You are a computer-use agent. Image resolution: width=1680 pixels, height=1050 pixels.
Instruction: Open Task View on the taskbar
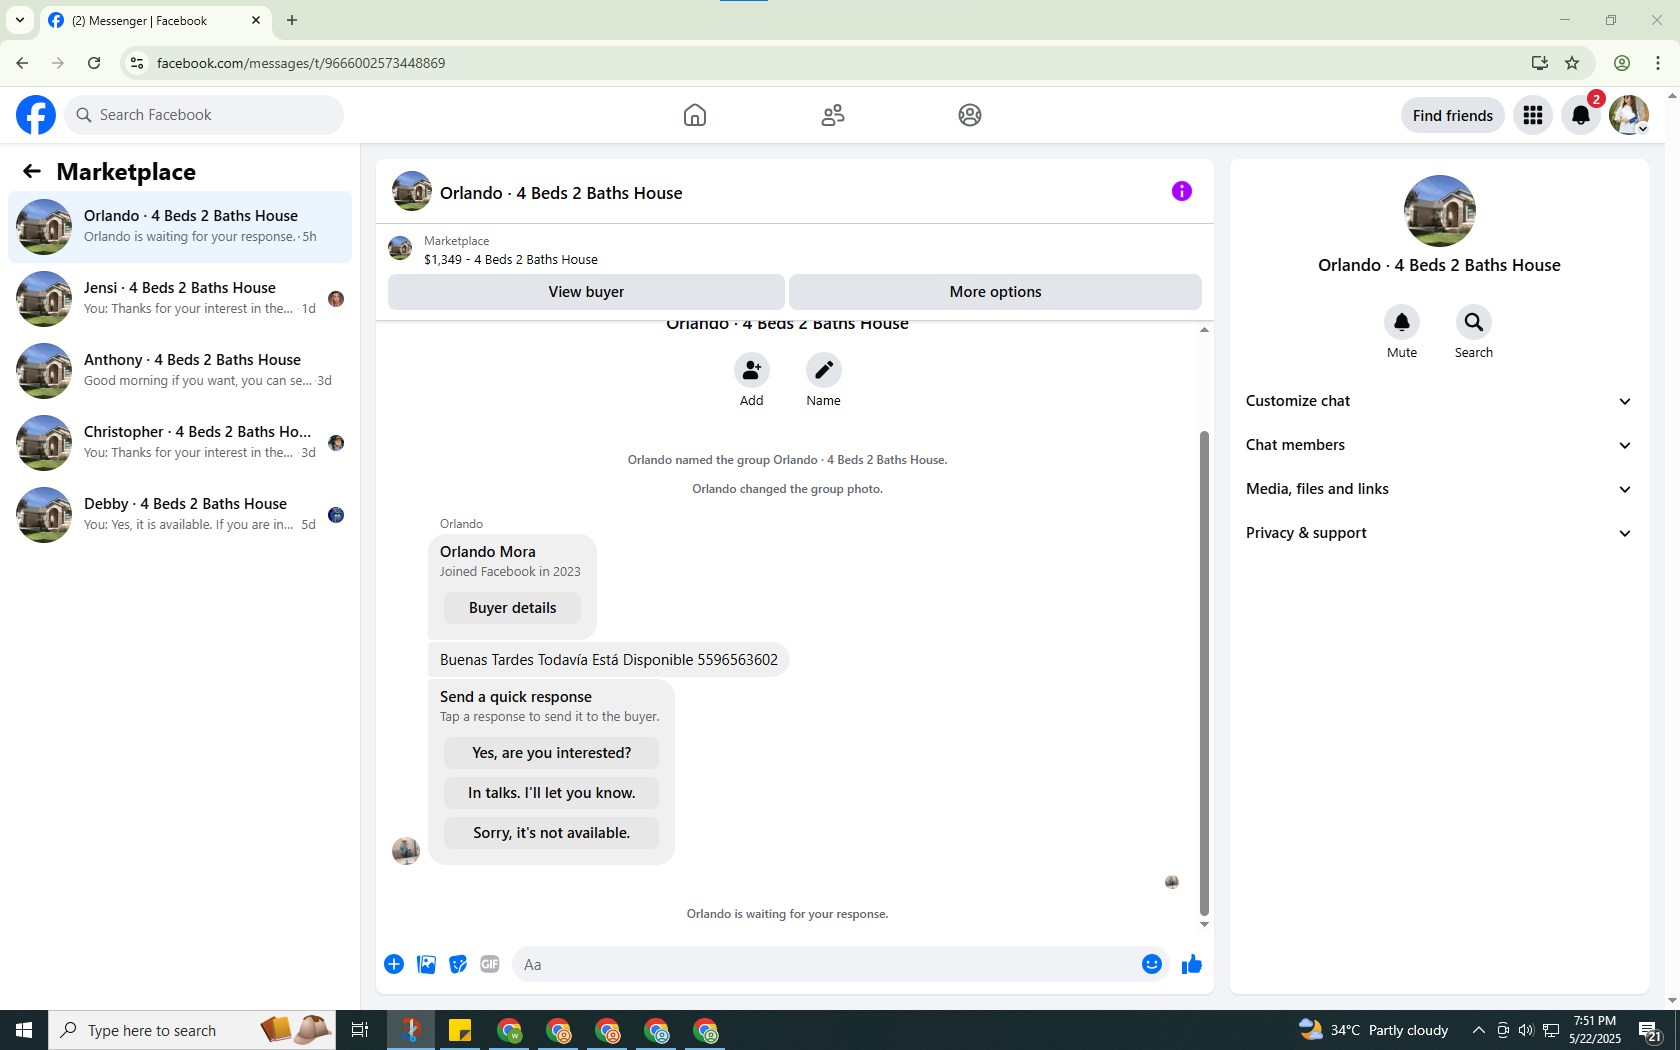[x=360, y=1030]
